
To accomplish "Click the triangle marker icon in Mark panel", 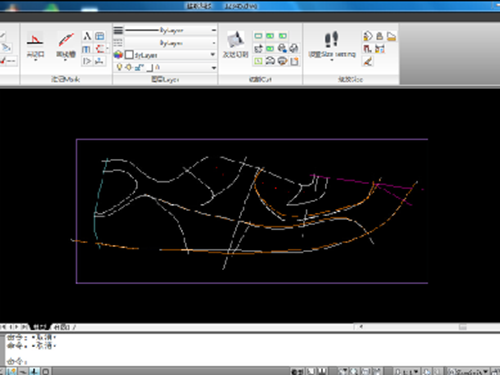I will [x=87, y=61].
